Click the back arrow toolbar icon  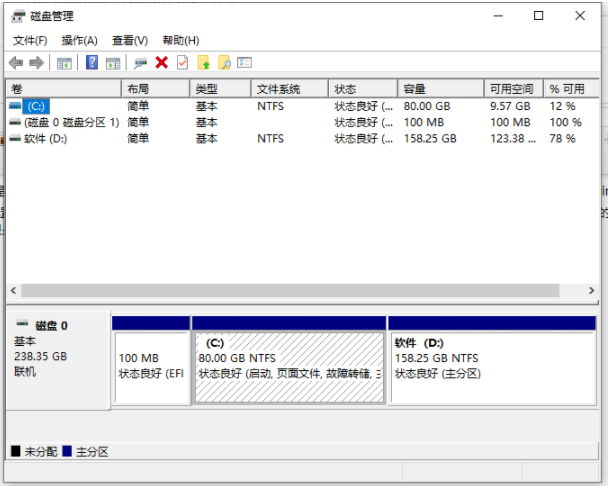(x=16, y=63)
